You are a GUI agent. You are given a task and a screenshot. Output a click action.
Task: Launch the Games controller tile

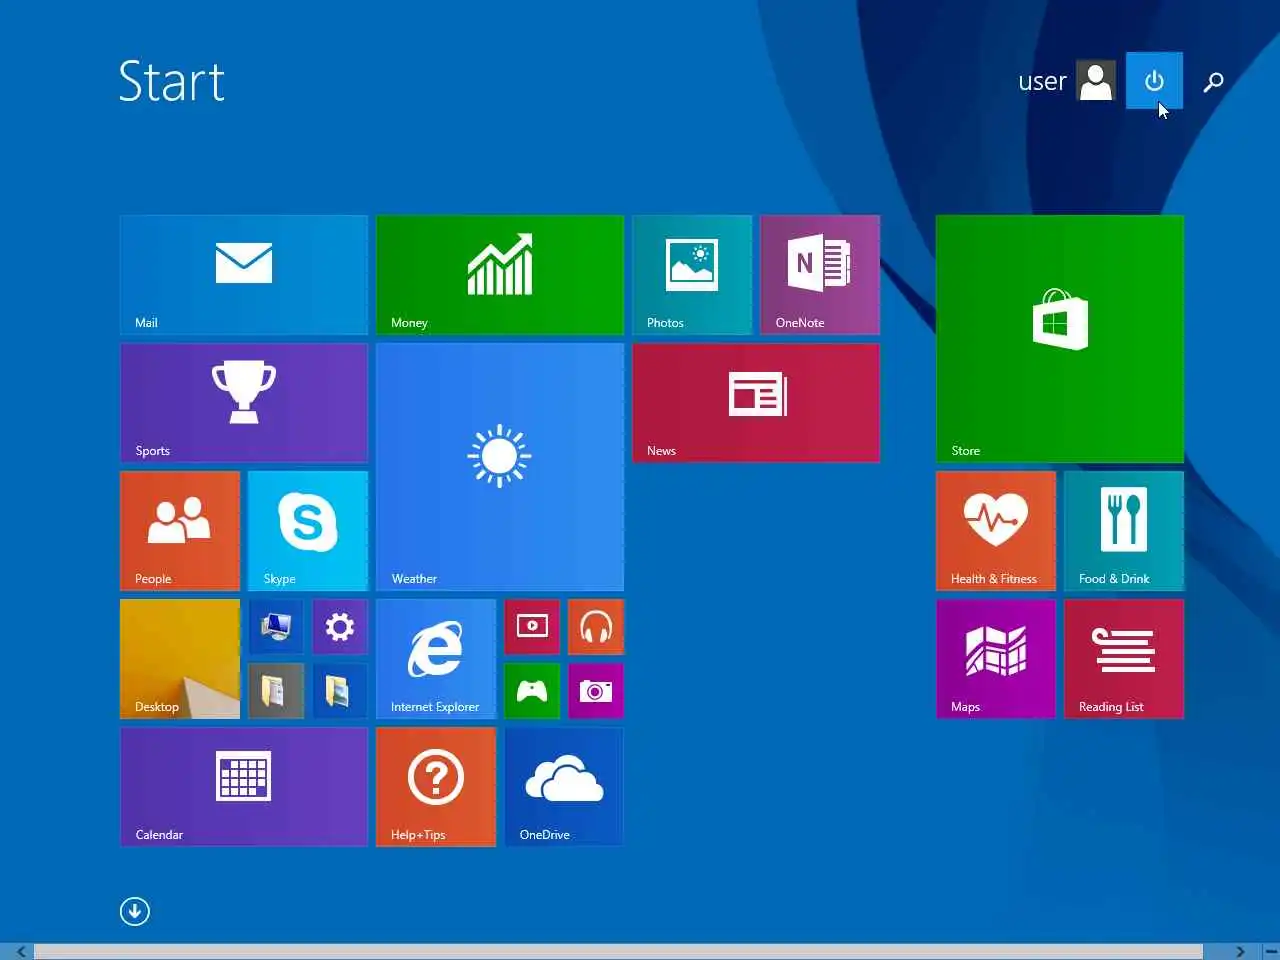pos(532,691)
